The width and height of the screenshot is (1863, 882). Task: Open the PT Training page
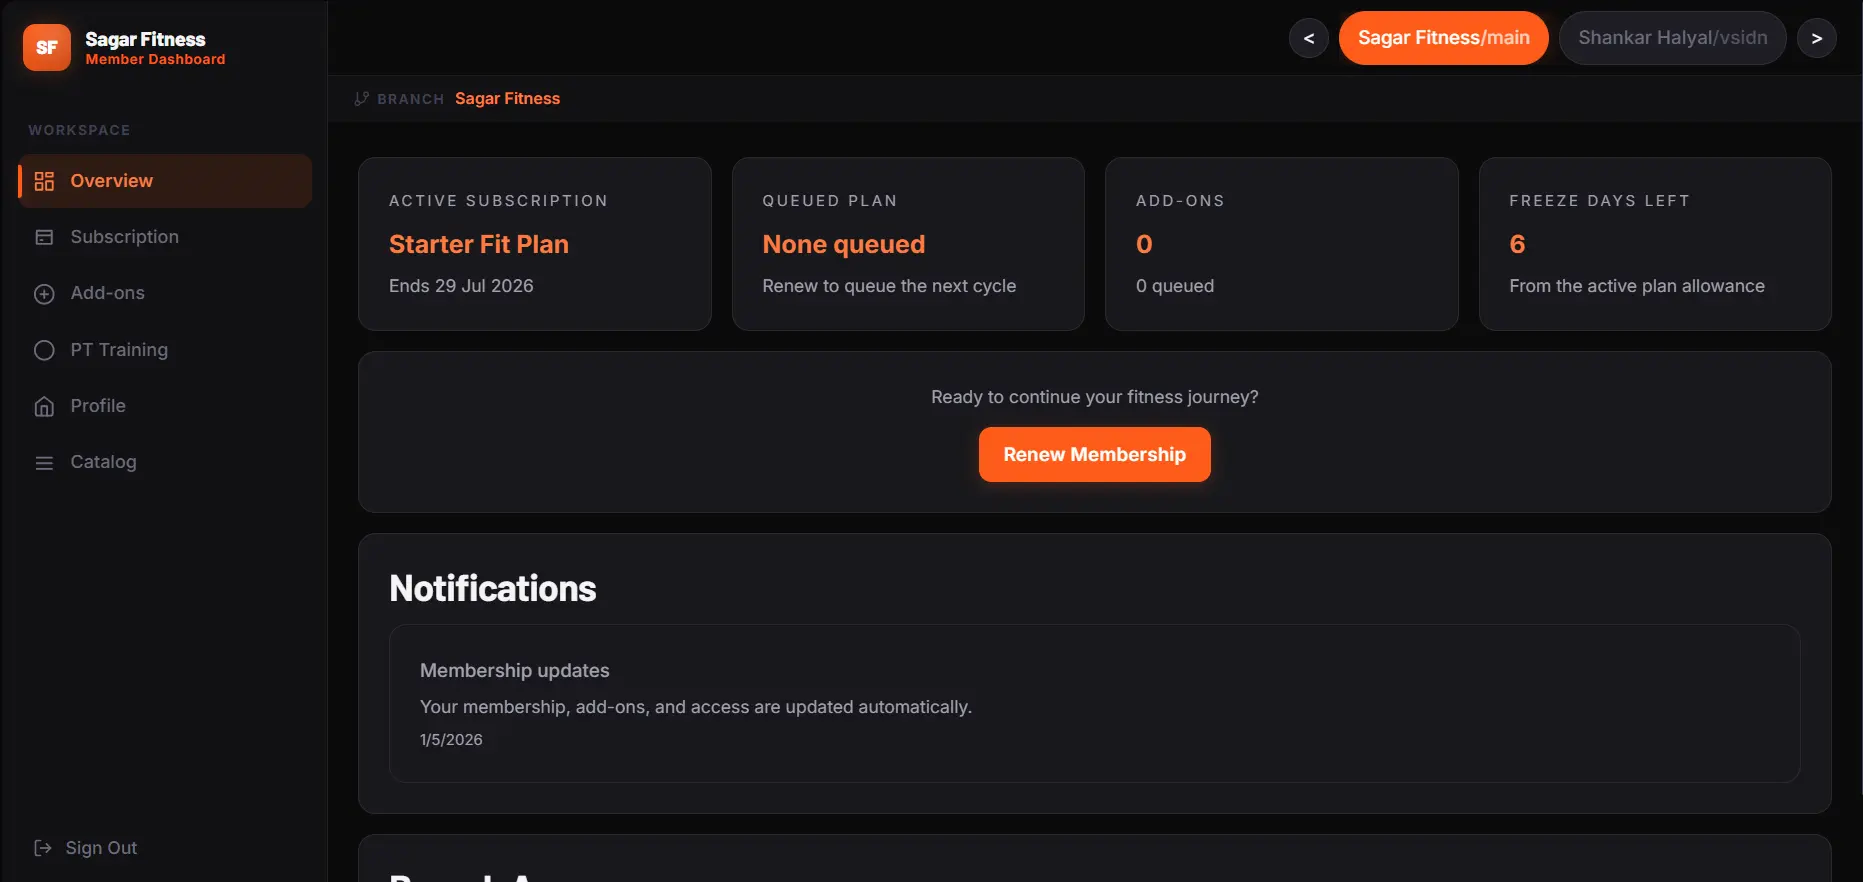click(x=165, y=350)
